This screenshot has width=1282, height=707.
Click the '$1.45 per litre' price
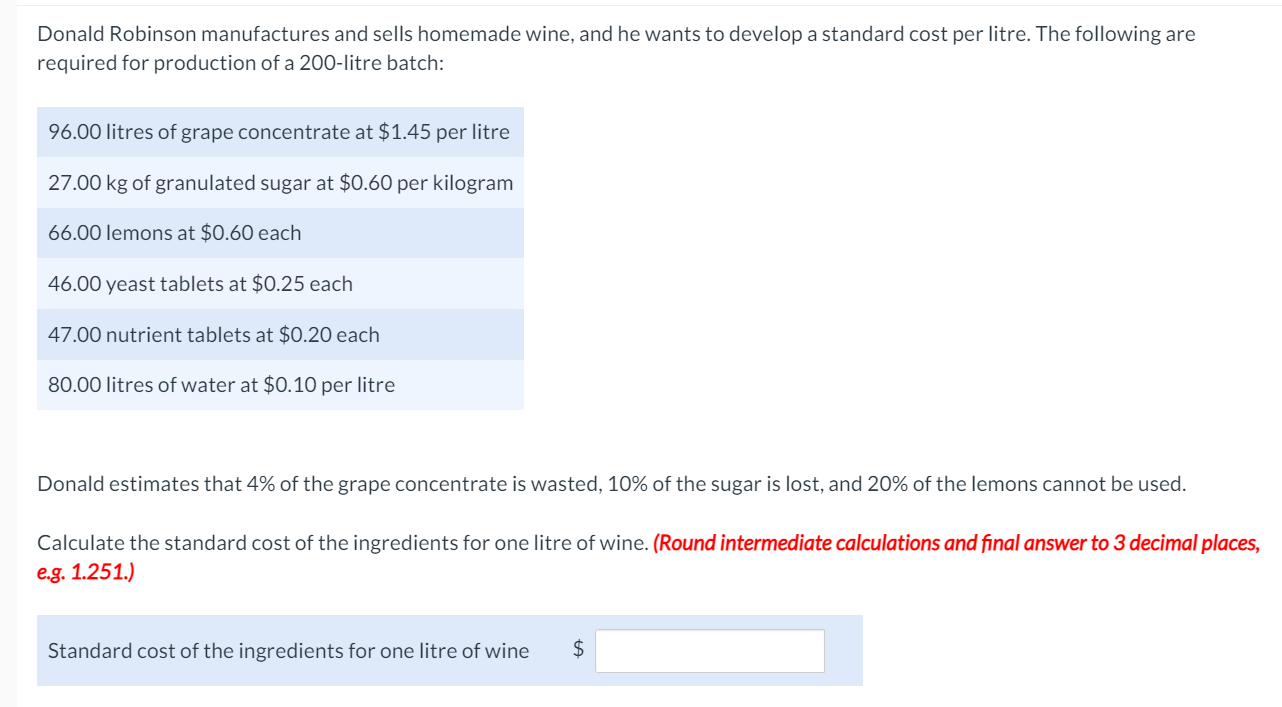444,132
